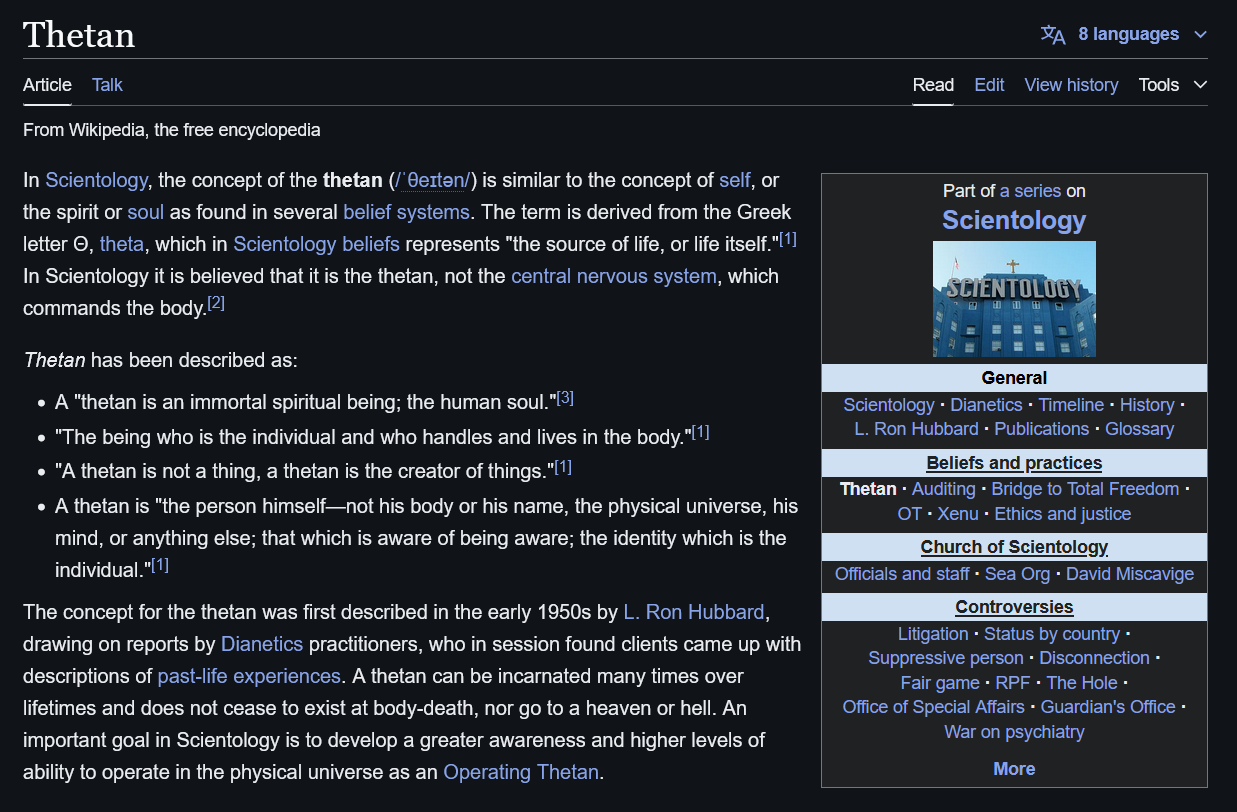Open the Tools dropdown menu
Image resolution: width=1237 pixels, height=812 pixels.
[x=1173, y=85]
